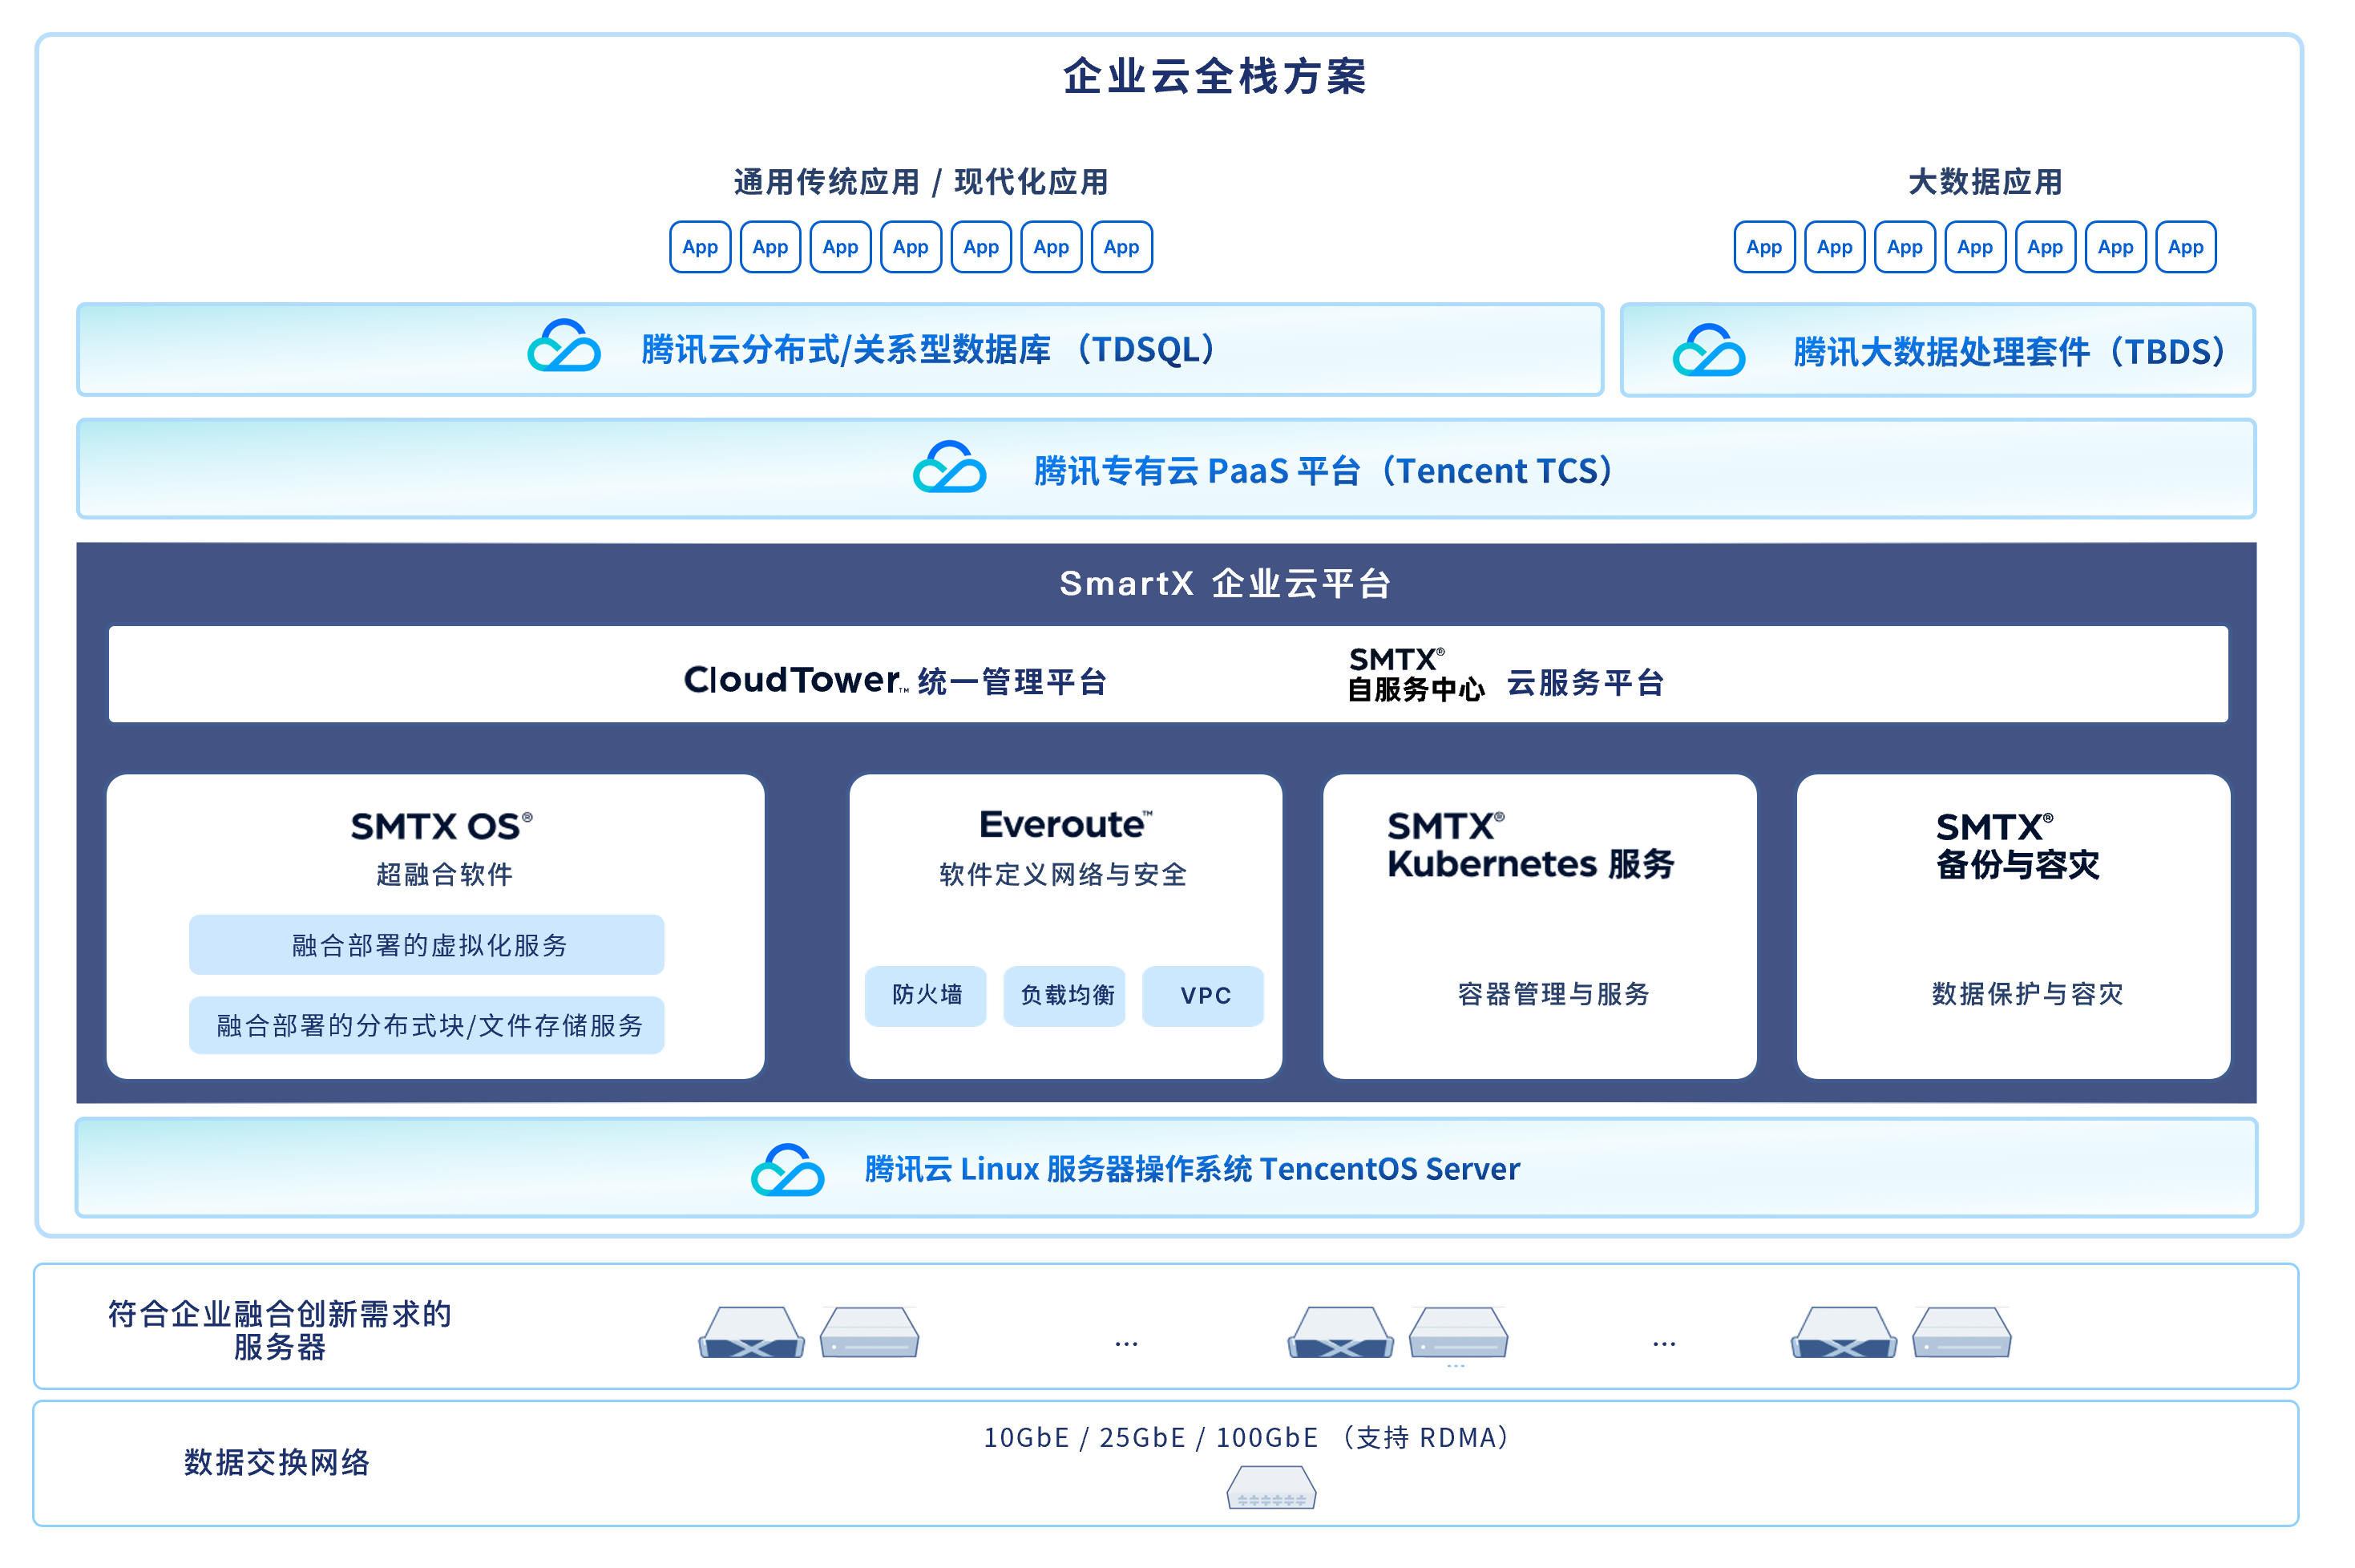Select the VPC chip in Everoute card
2355x1568 pixels.
coord(1203,995)
